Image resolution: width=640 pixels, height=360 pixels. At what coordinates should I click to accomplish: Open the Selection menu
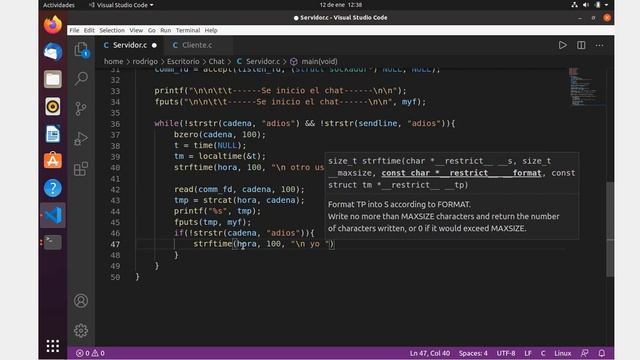112,30
